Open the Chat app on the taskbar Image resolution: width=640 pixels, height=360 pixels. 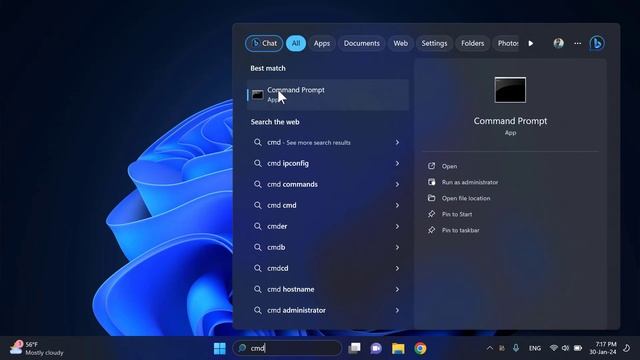pyautogui.click(x=376, y=348)
